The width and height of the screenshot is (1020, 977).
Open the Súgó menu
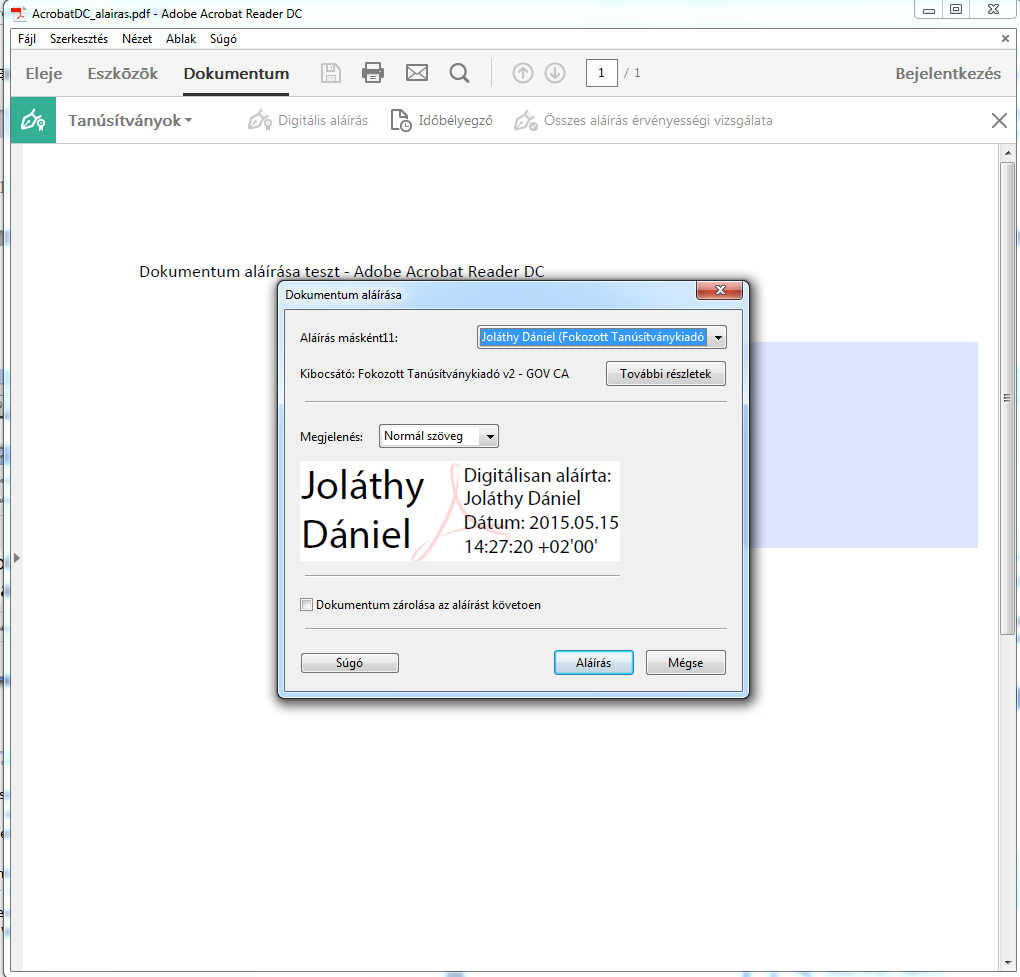click(223, 39)
